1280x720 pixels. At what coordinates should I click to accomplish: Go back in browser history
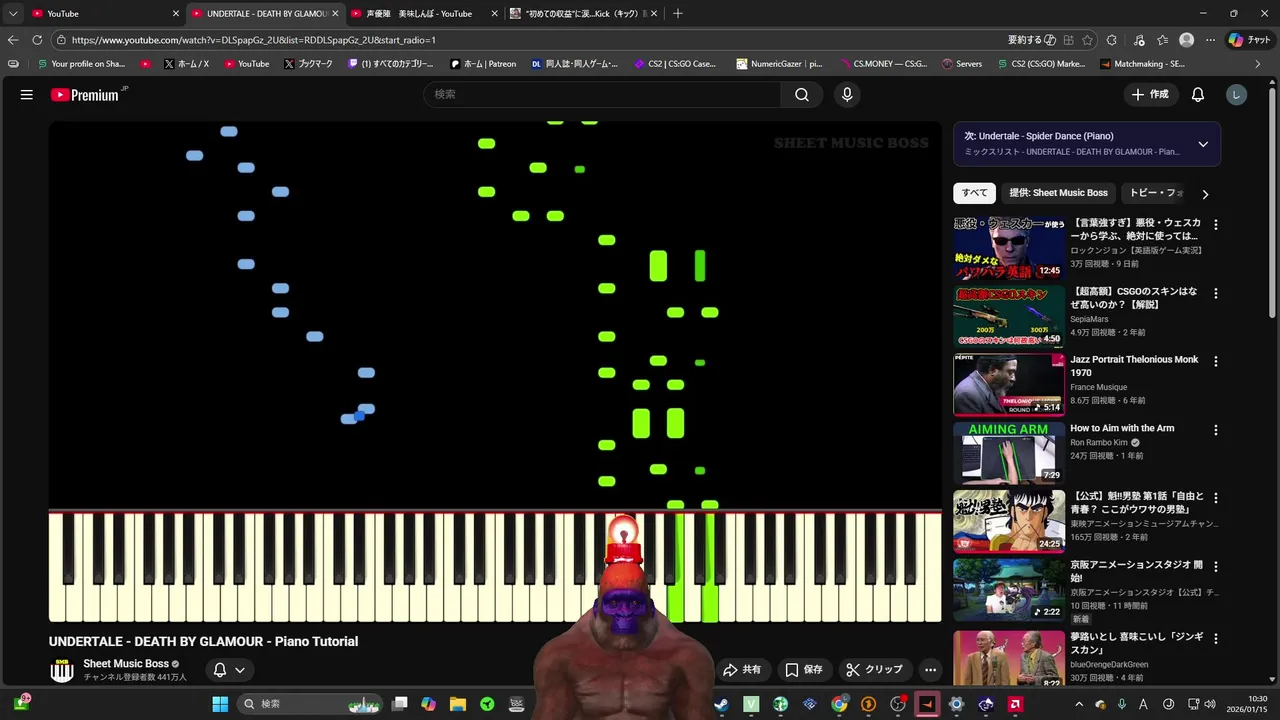coord(13,40)
